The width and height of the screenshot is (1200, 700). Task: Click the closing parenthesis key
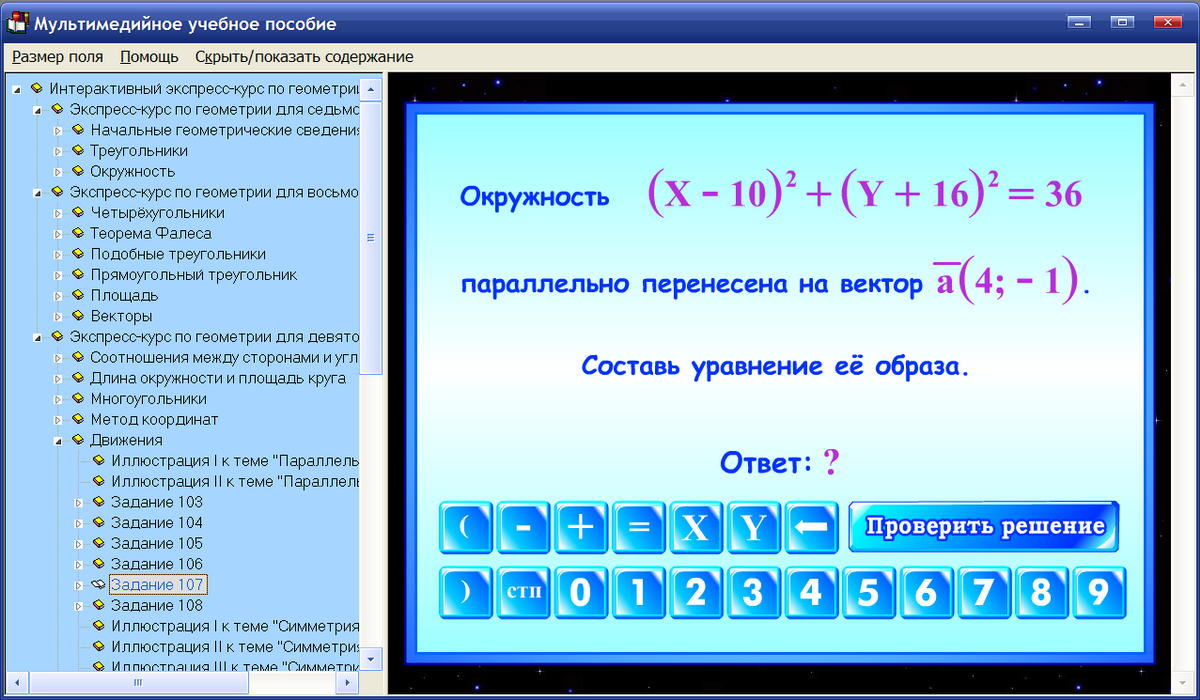click(464, 592)
